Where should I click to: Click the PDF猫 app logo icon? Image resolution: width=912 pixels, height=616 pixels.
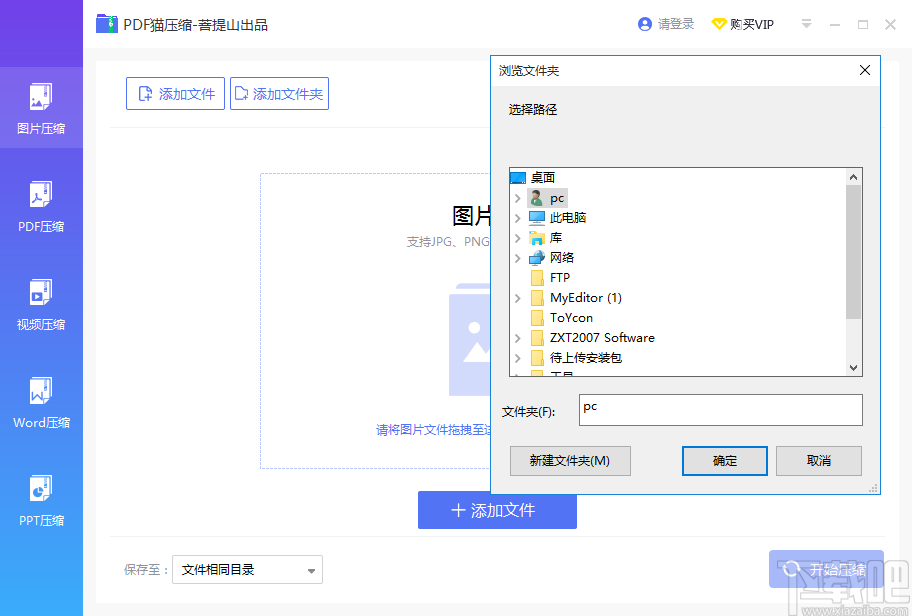point(108,23)
